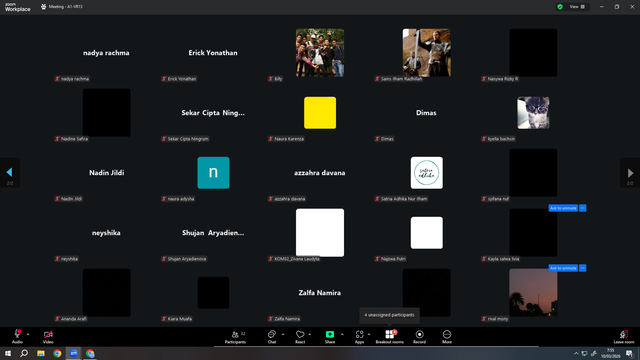Viewport: 640px width, 360px height.
Task: Expand share options arrow beside Share
Action: point(342,334)
